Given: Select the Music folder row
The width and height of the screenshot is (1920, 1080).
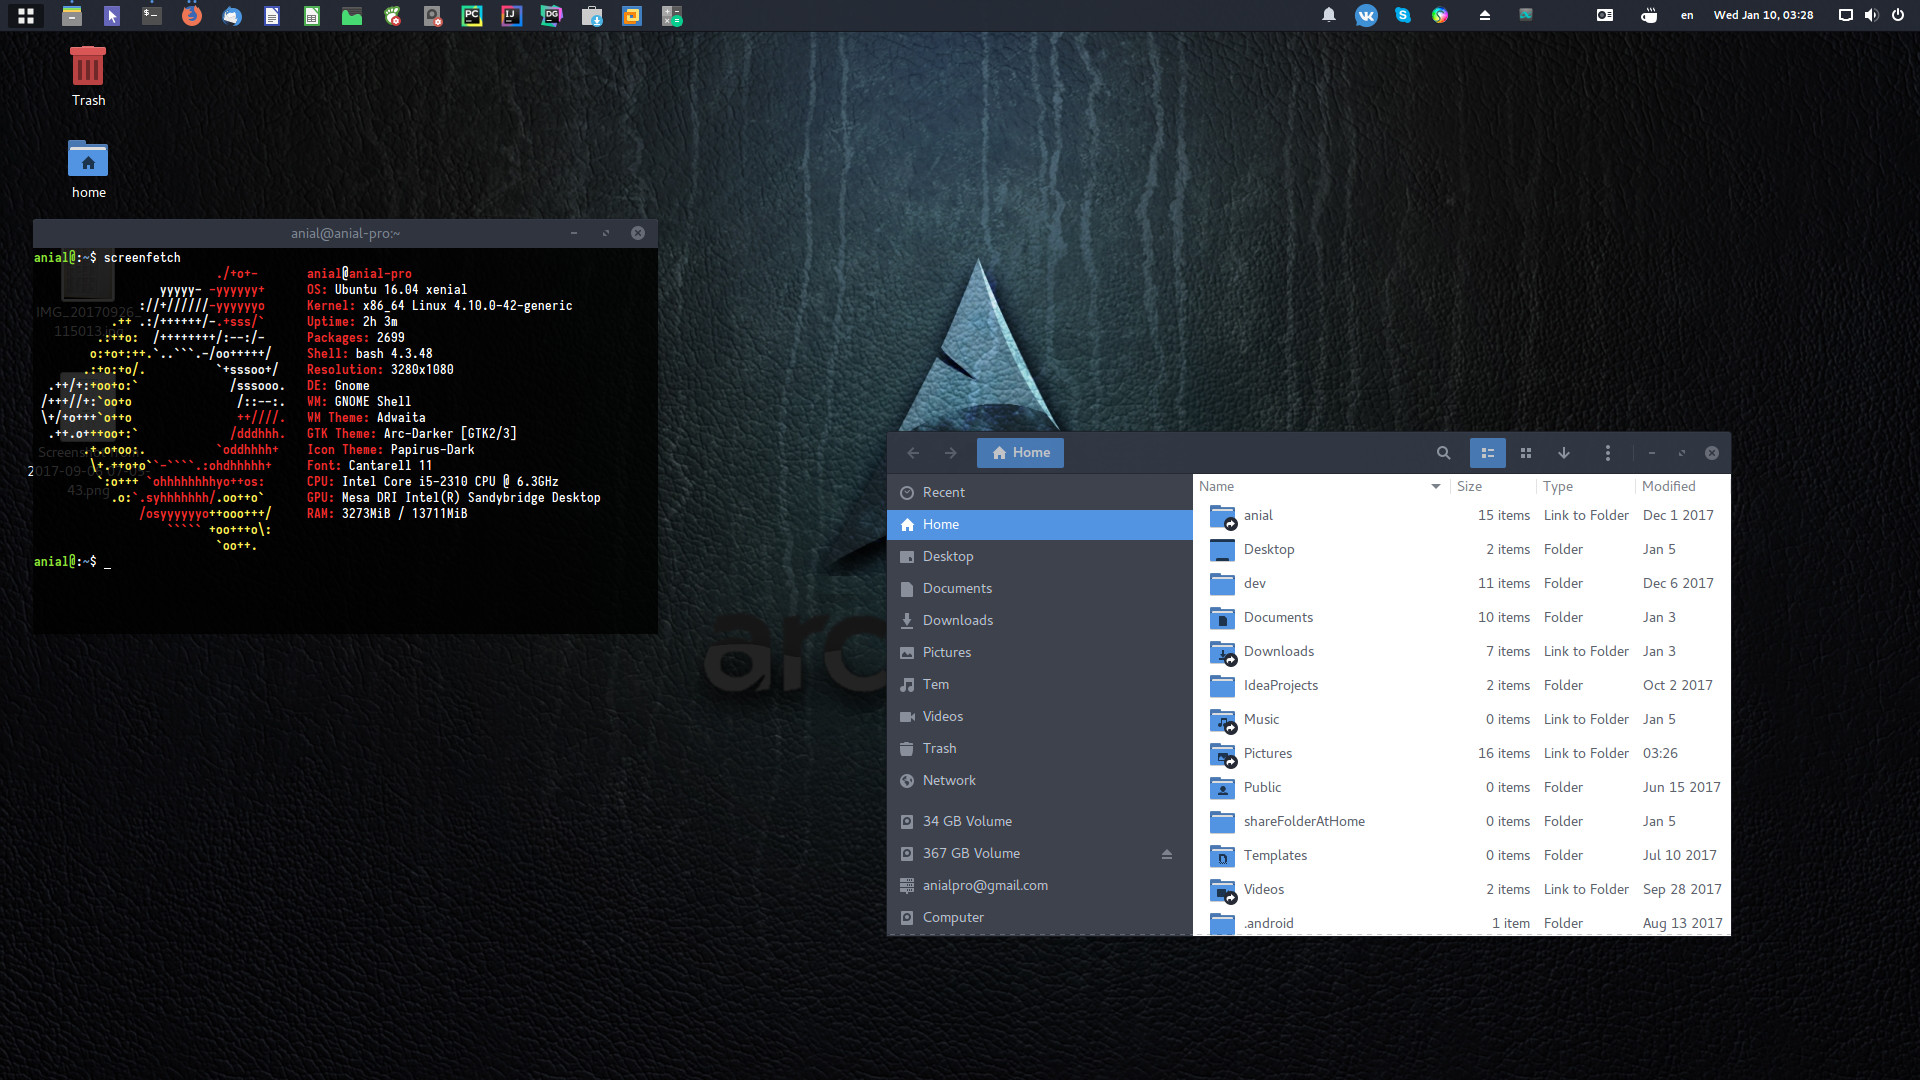Looking at the screenshot, I should point(1462,720).
